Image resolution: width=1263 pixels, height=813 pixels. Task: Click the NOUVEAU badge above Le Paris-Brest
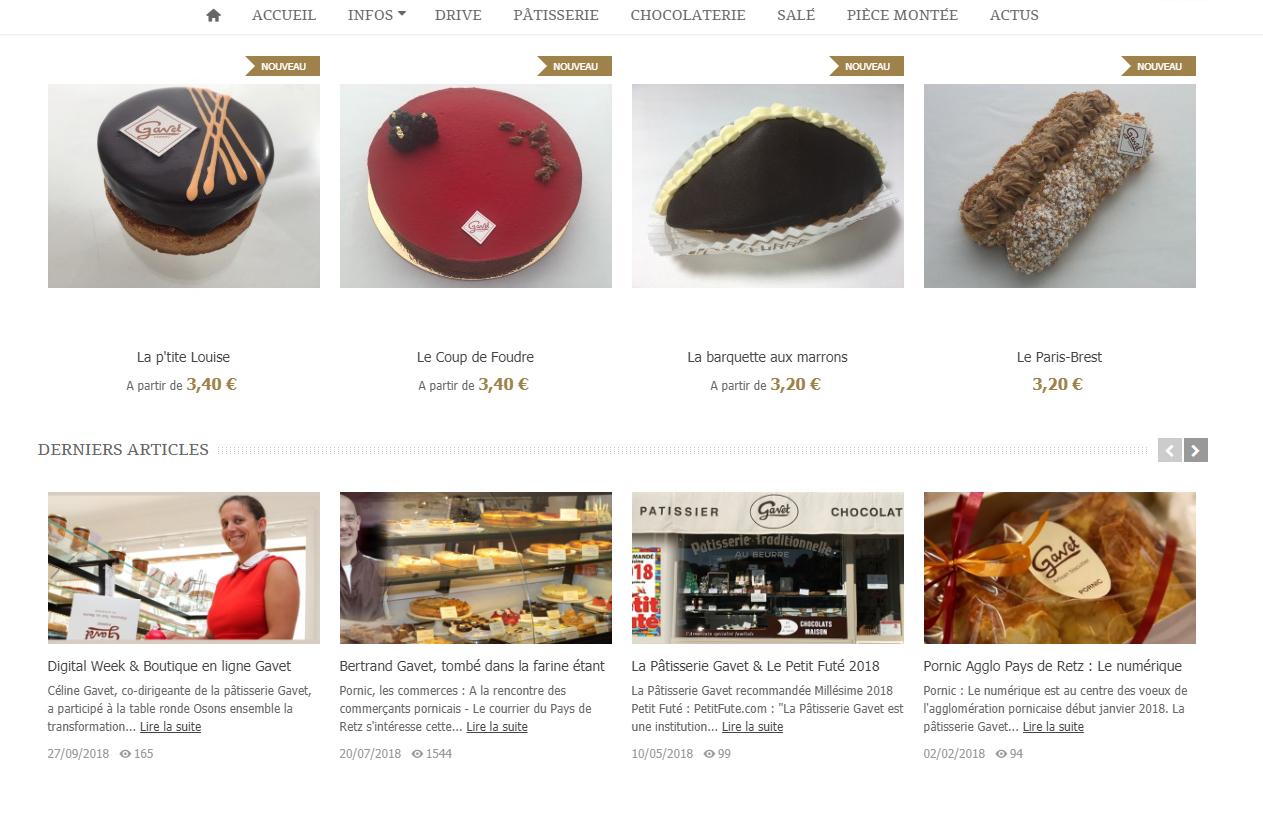tap(1158, 66)
